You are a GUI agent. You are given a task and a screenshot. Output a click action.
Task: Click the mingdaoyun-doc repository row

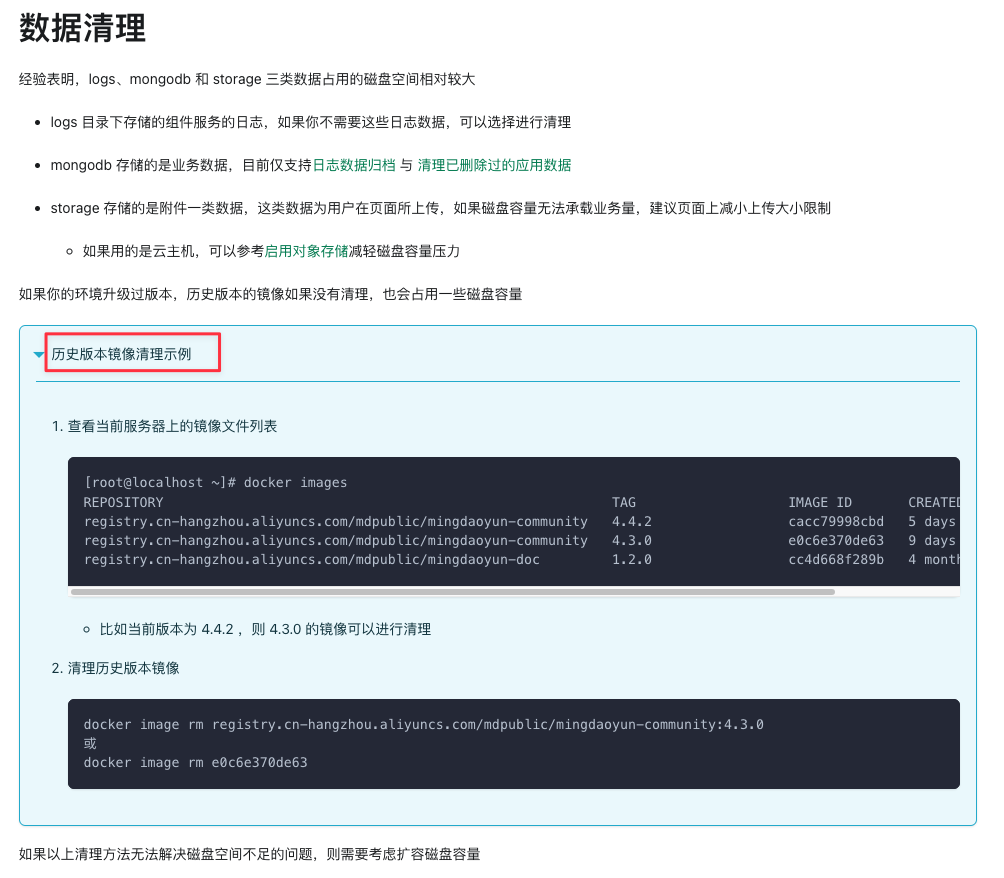tap(311, 559)
